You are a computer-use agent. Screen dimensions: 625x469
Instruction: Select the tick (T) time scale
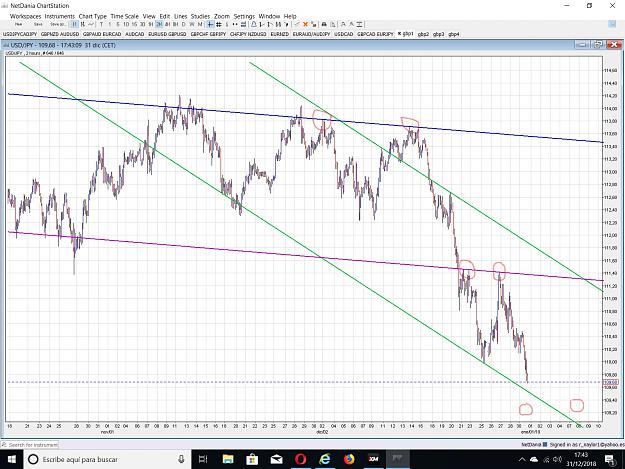[x=101, y=24]
